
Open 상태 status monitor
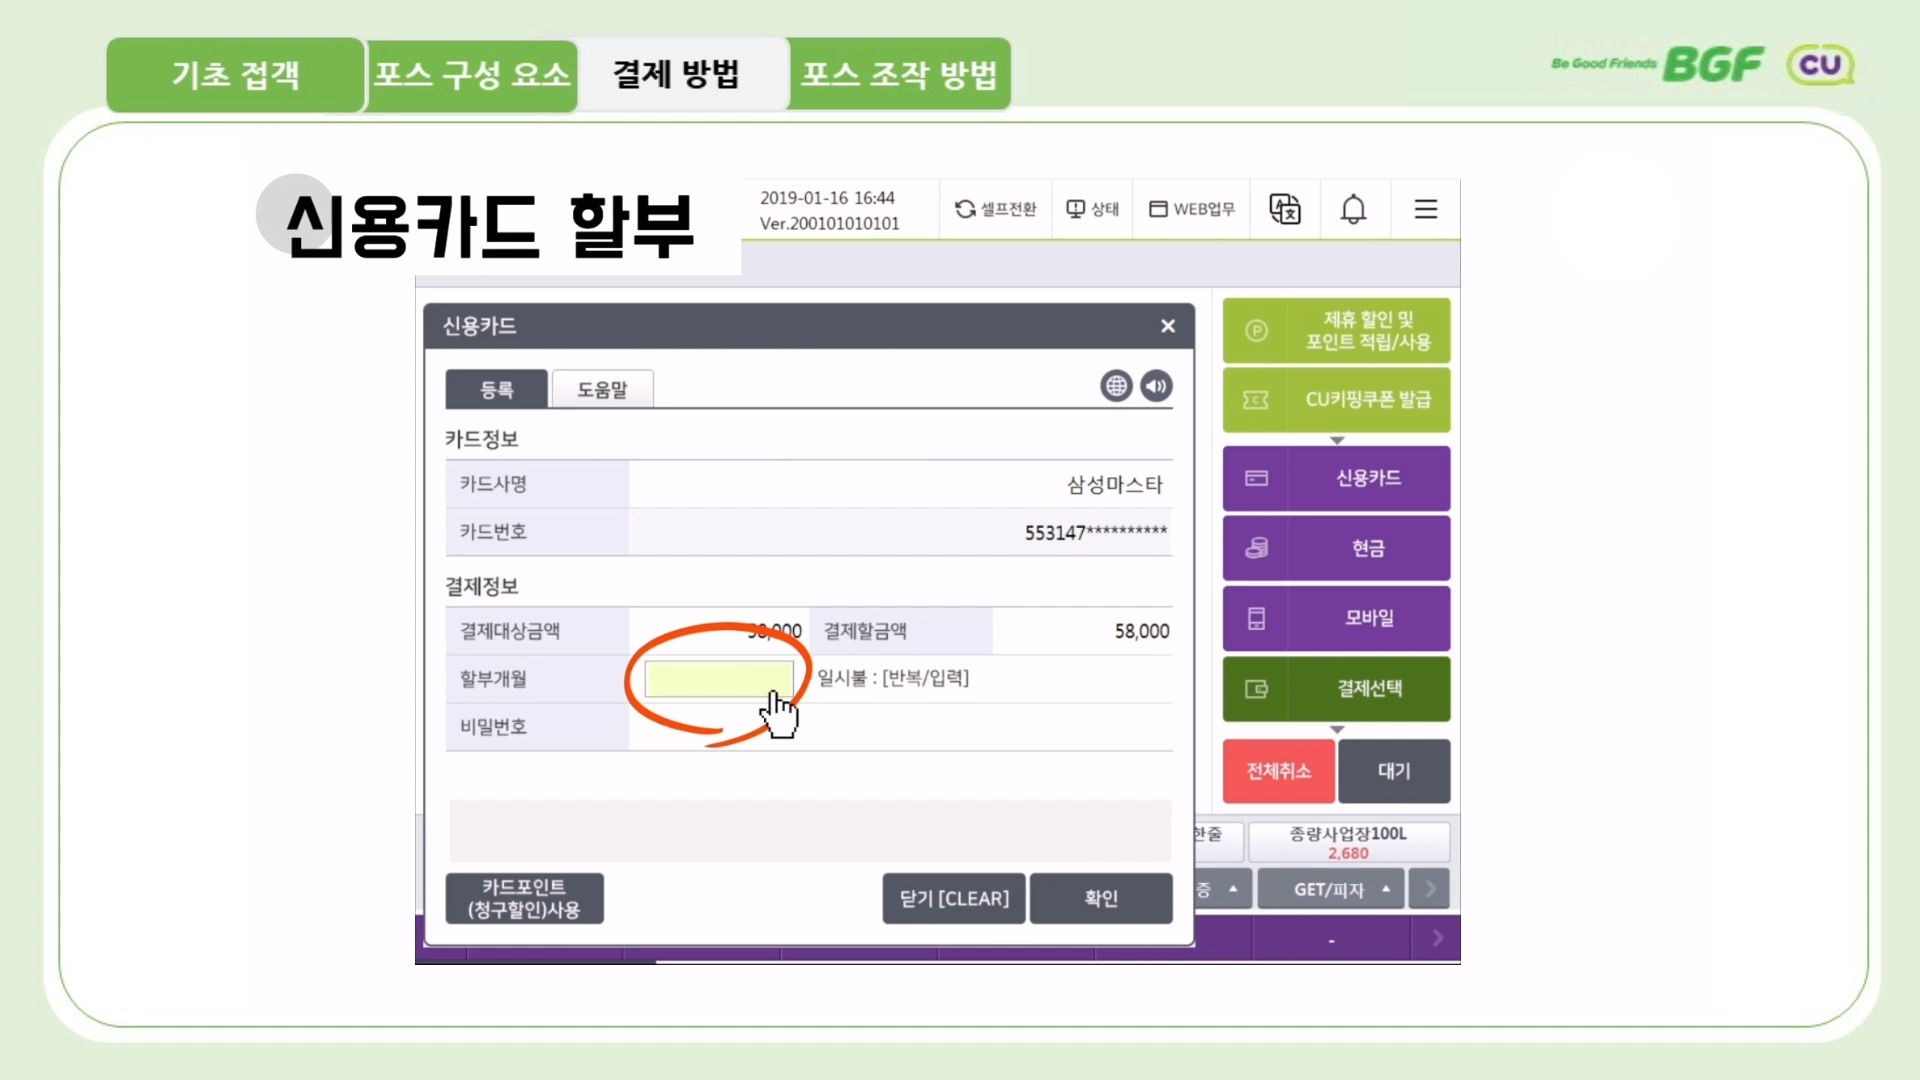click(x=1092, y=209)
